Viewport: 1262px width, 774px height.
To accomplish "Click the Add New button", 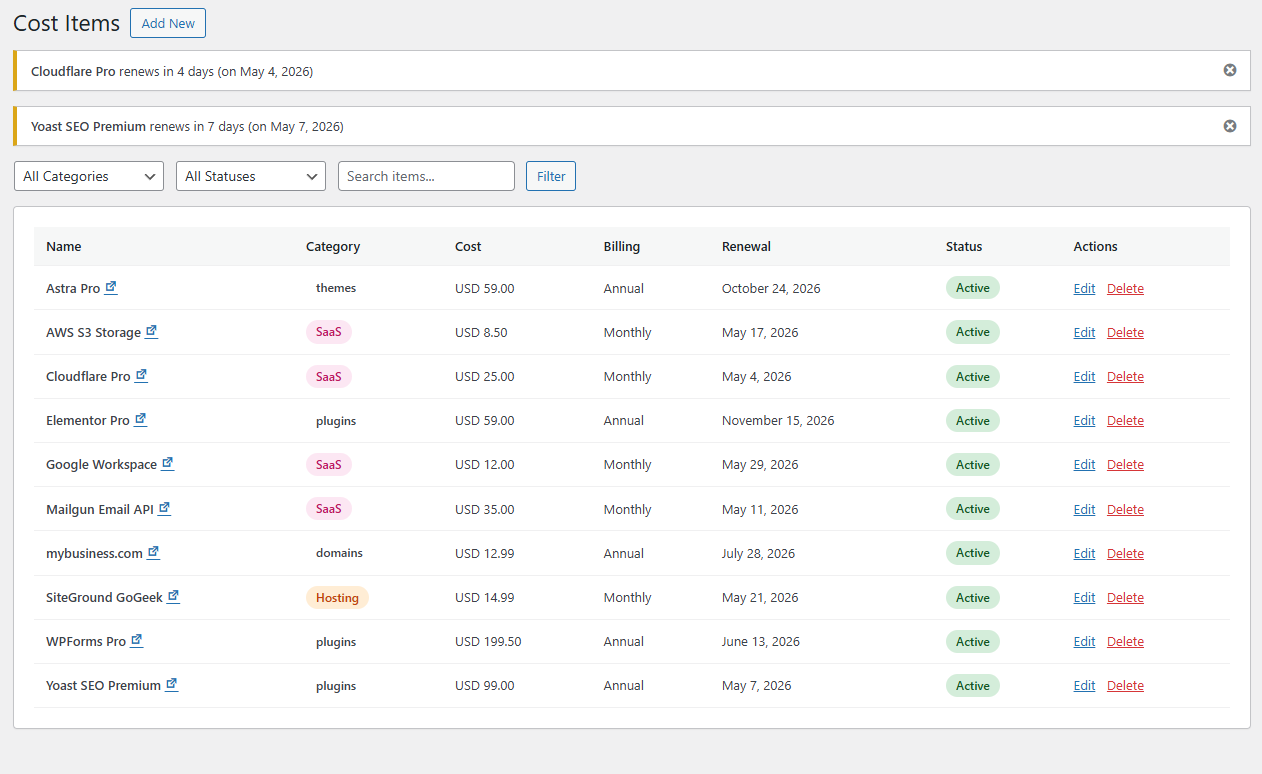I will coord(168,23).
